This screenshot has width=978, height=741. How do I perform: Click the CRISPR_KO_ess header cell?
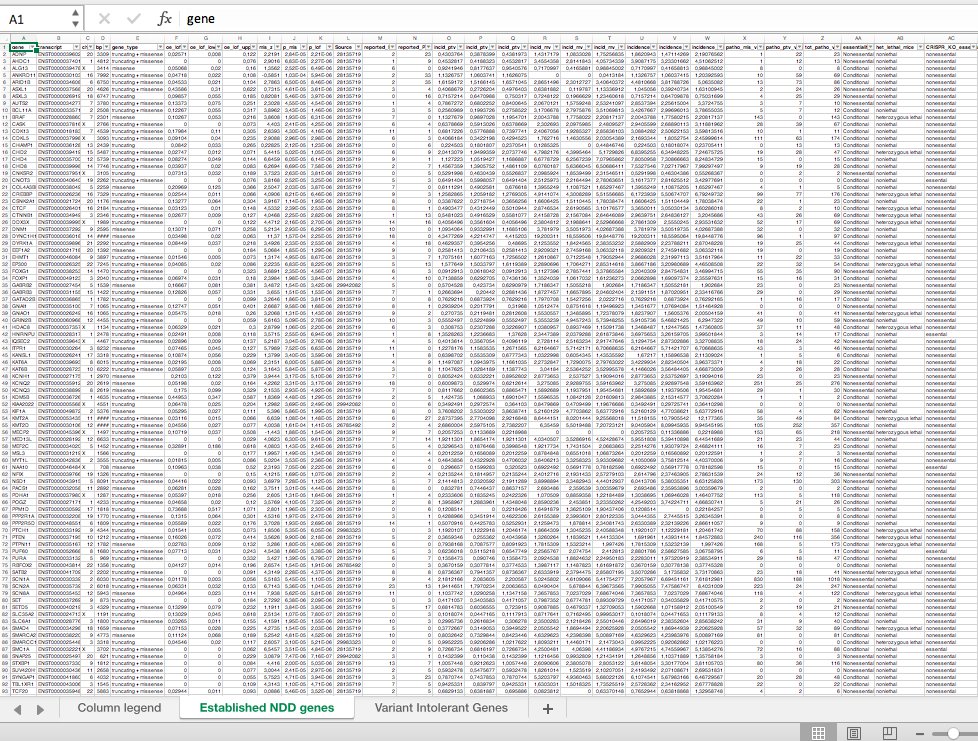951,47
